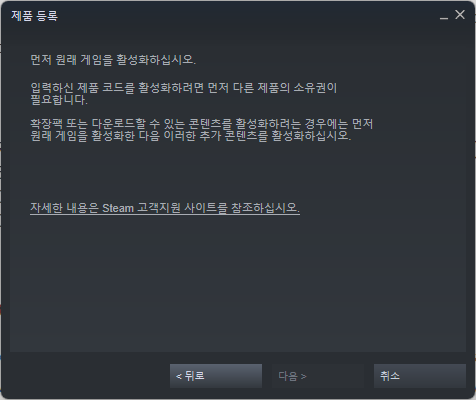This screenshot has height=400, width=476.
Task: Select the '제품 등록' window title text
Action: pyautogui.click(x=35, y=16)
